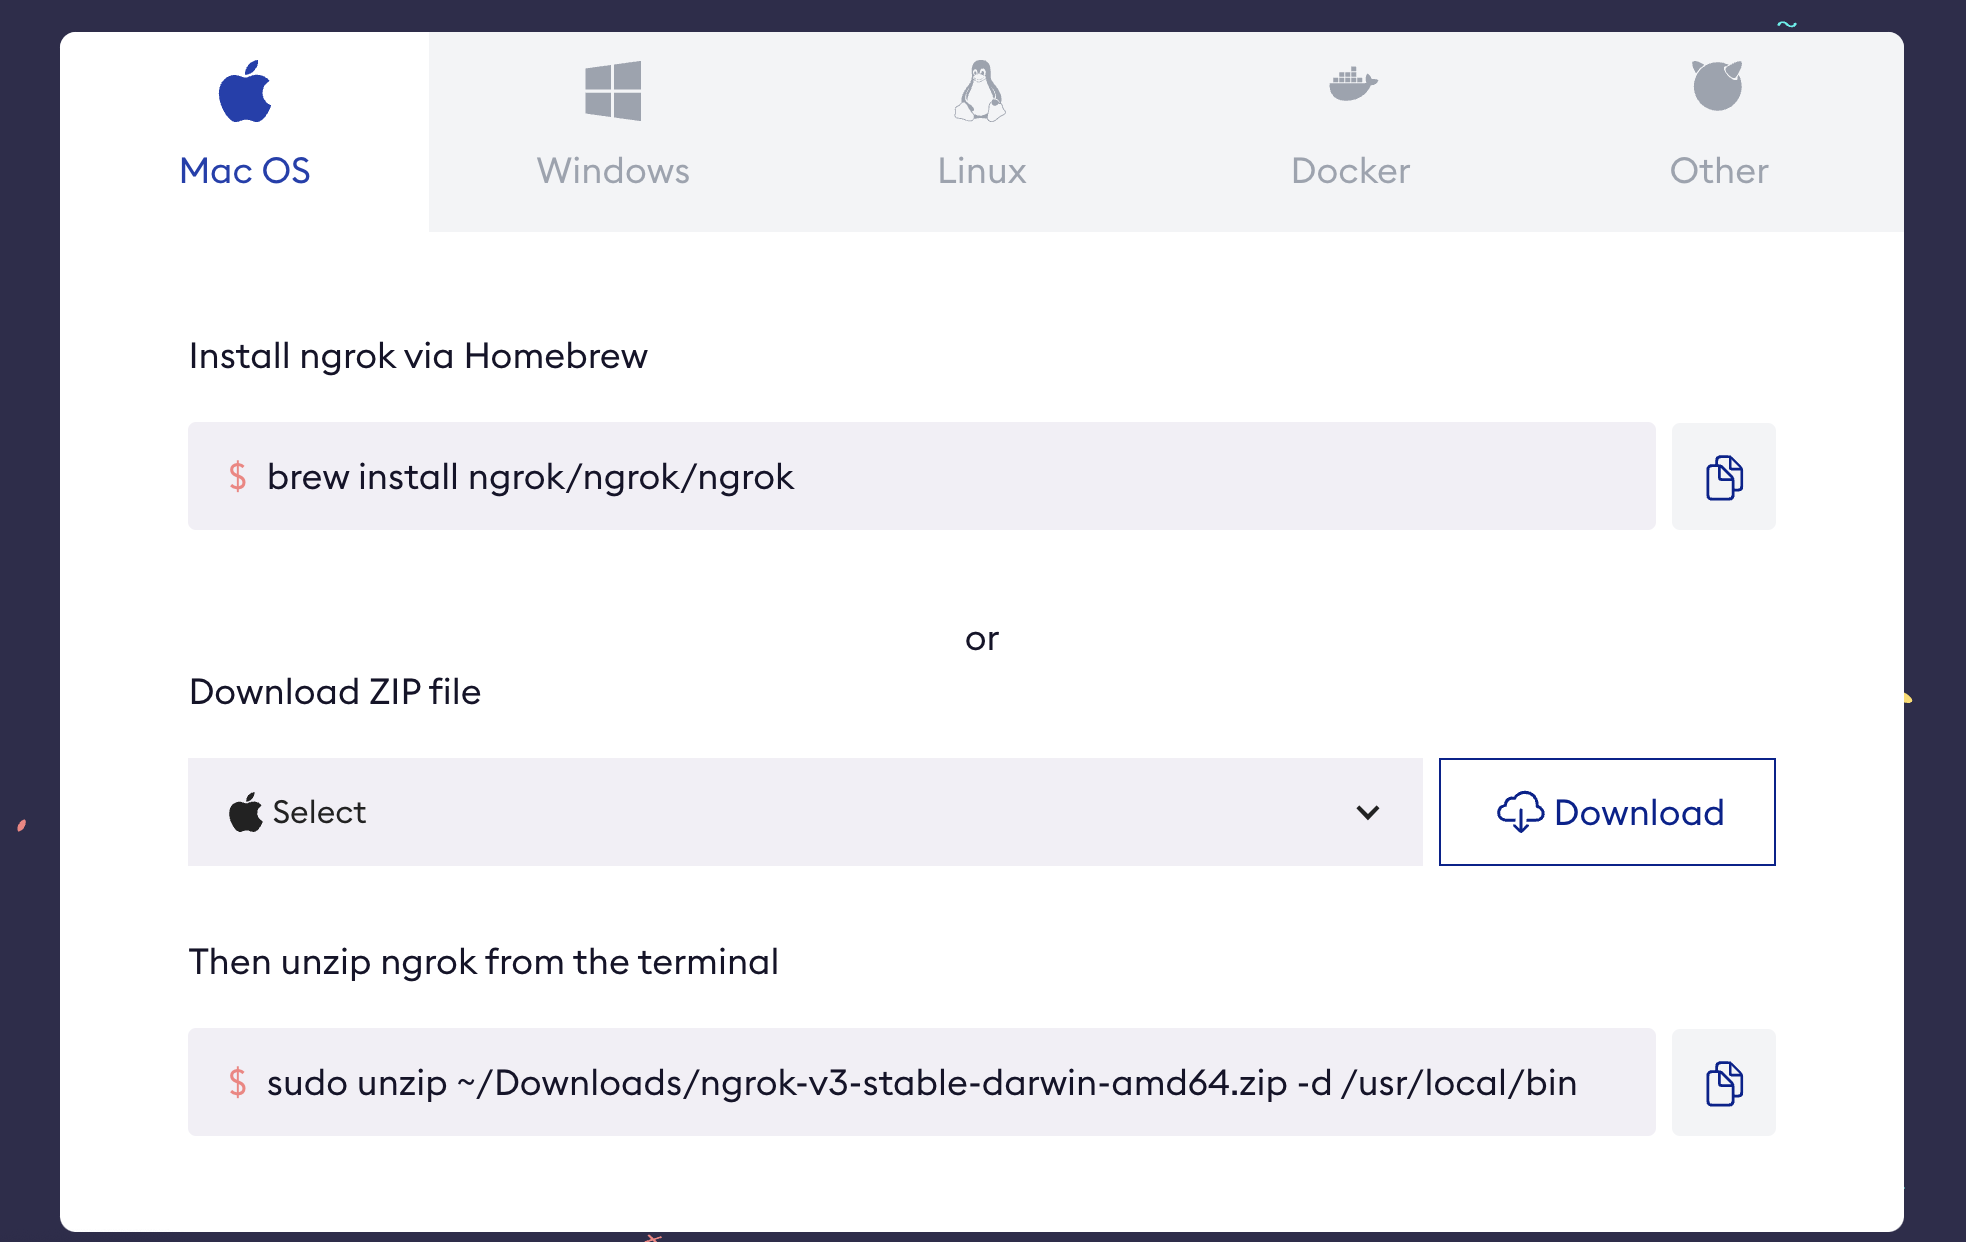Click the Windows logo icon

pyautogui.click(x=613, y=91)
